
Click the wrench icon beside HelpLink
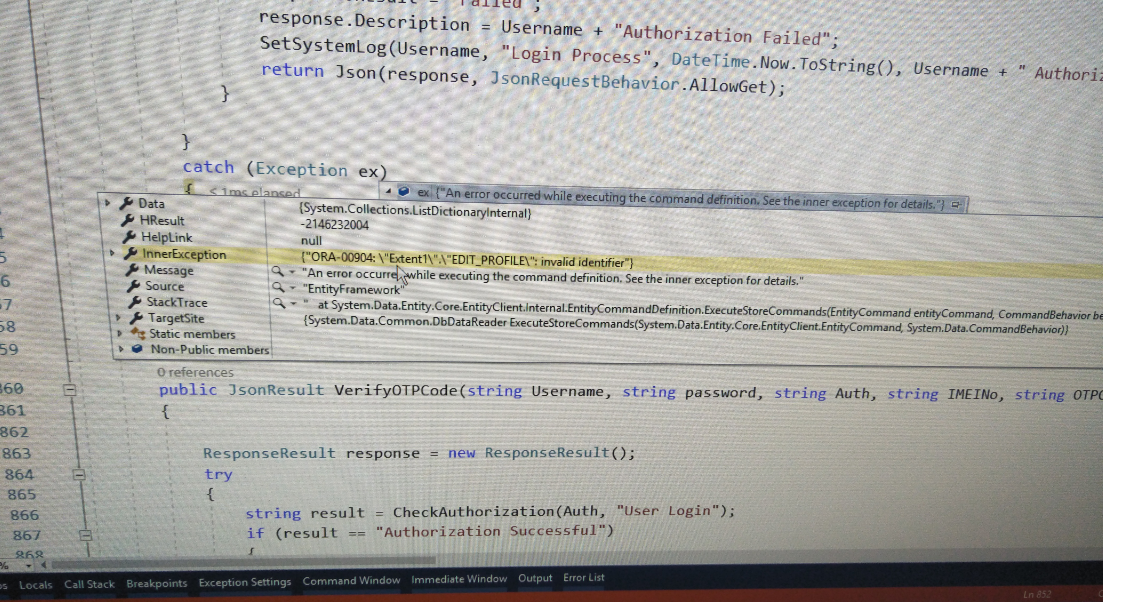pos(130,237)
